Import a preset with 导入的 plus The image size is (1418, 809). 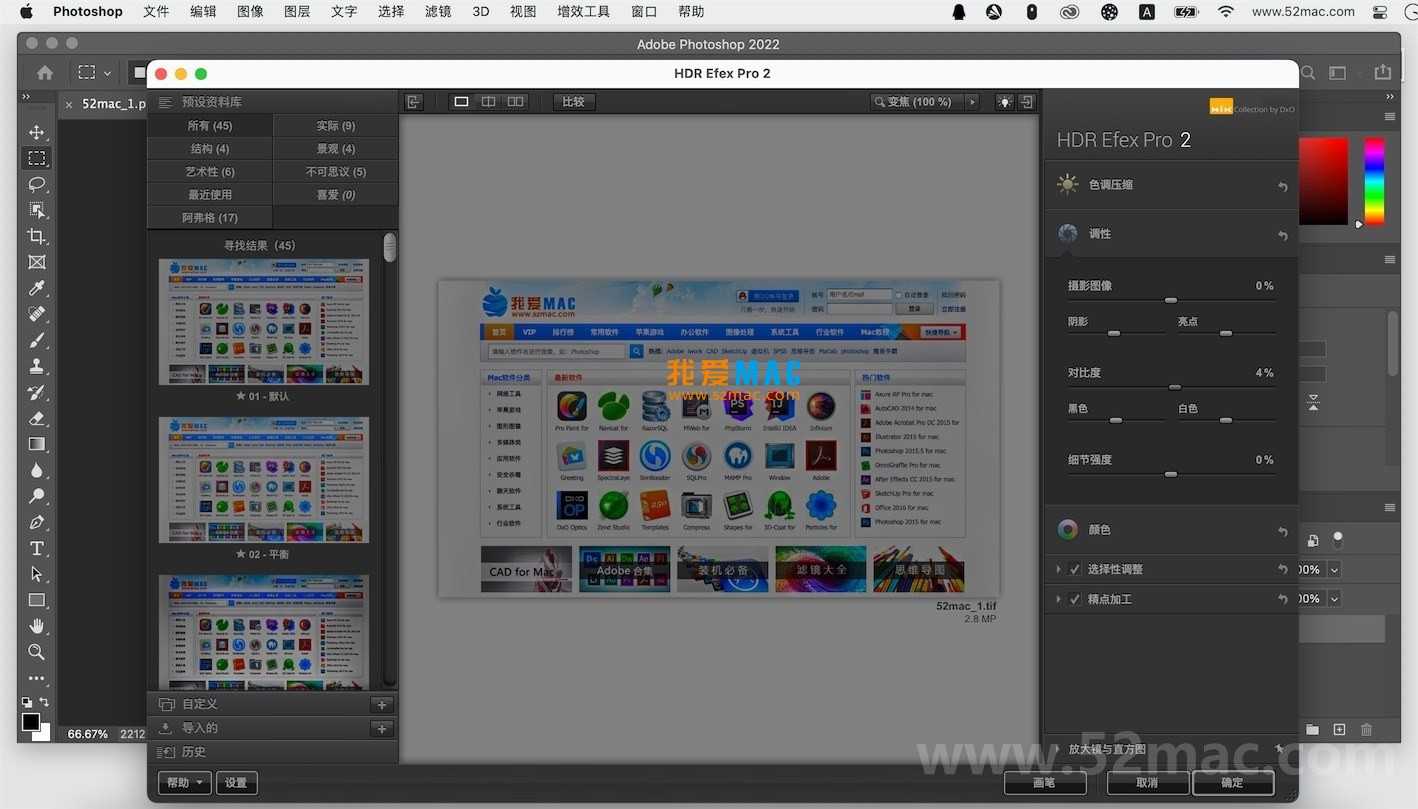(x=381, y=728)
